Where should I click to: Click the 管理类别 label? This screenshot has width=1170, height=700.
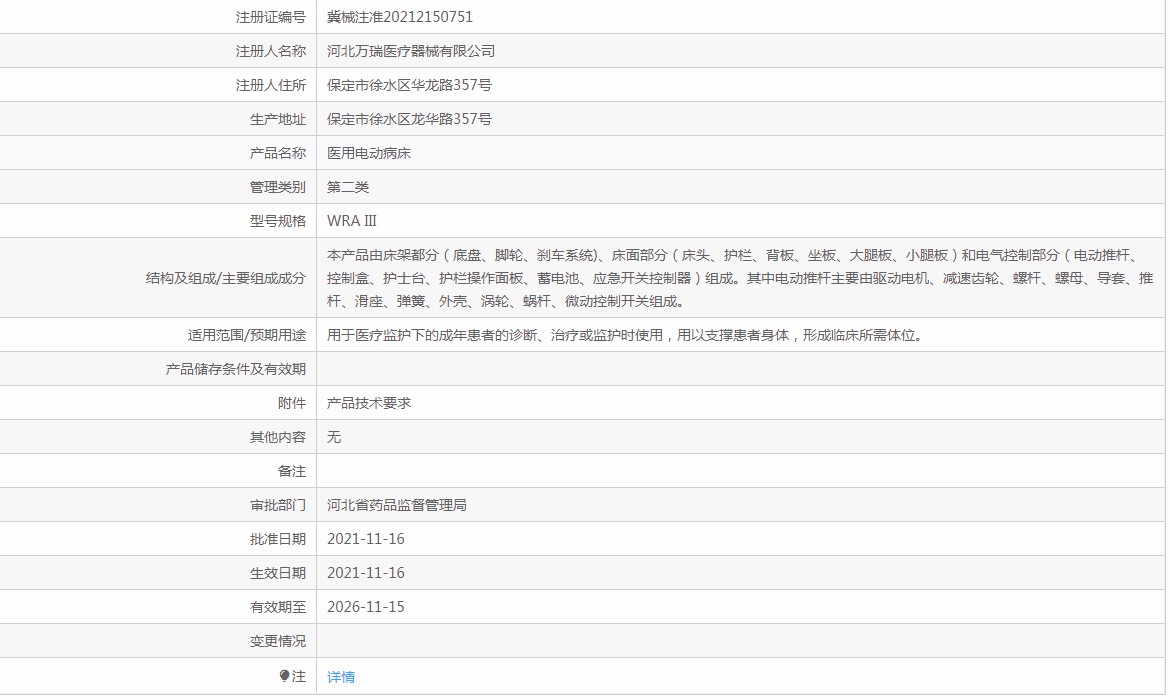278,187
